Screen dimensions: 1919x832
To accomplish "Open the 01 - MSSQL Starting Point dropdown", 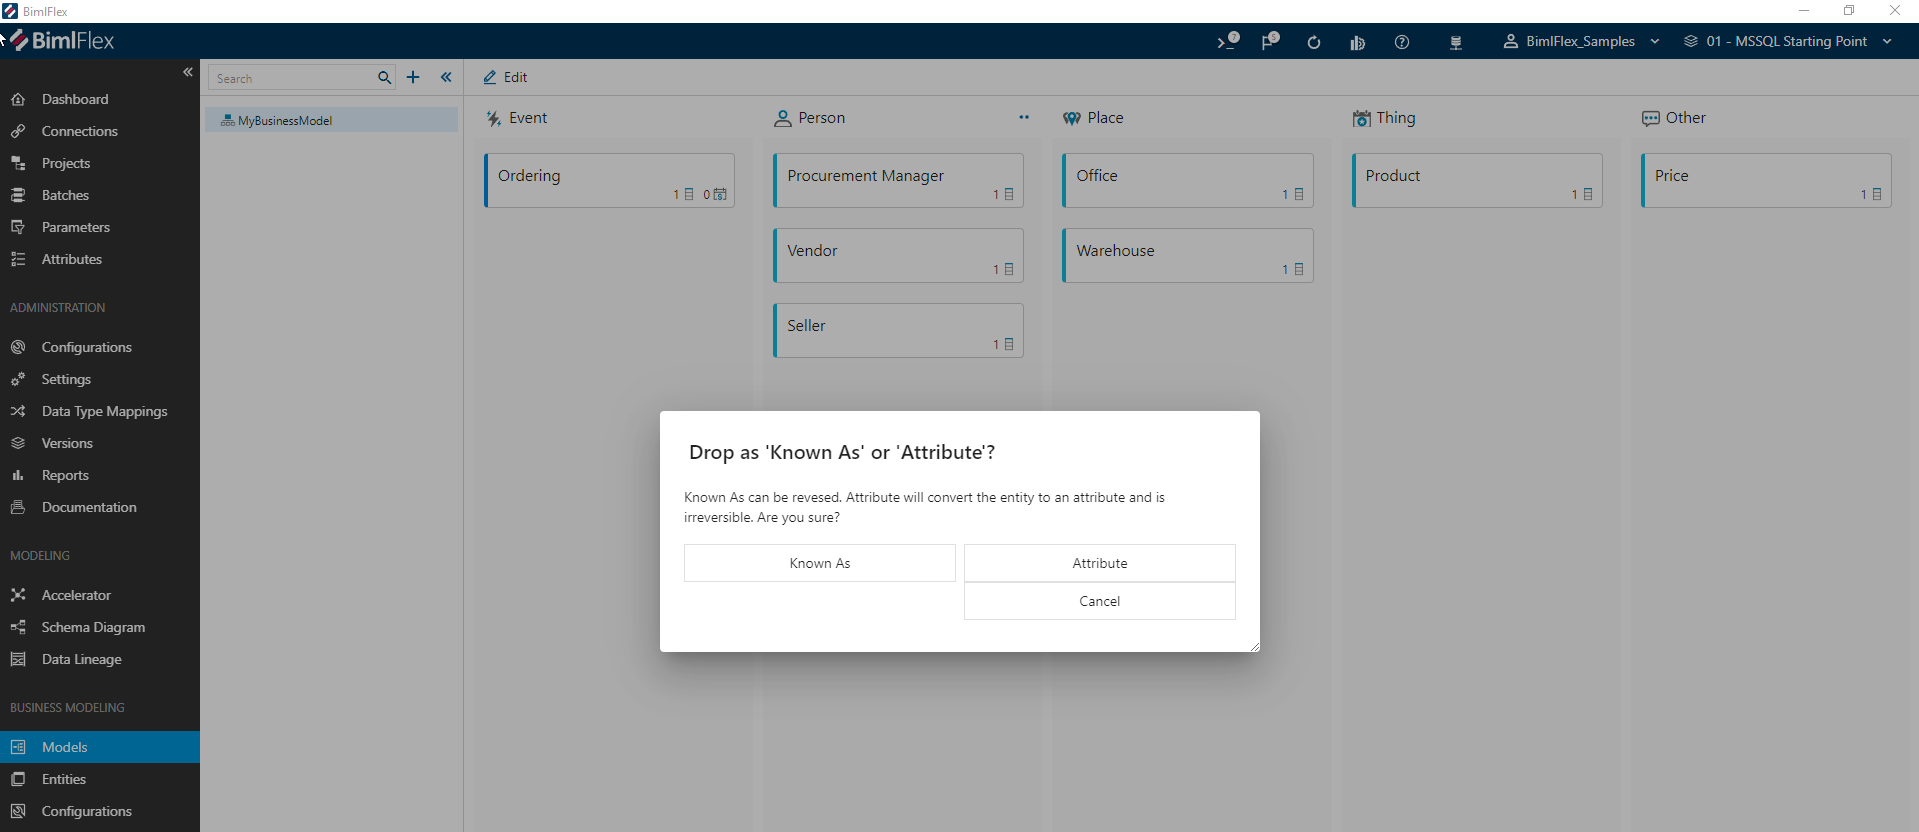I will click(1787, 41).
